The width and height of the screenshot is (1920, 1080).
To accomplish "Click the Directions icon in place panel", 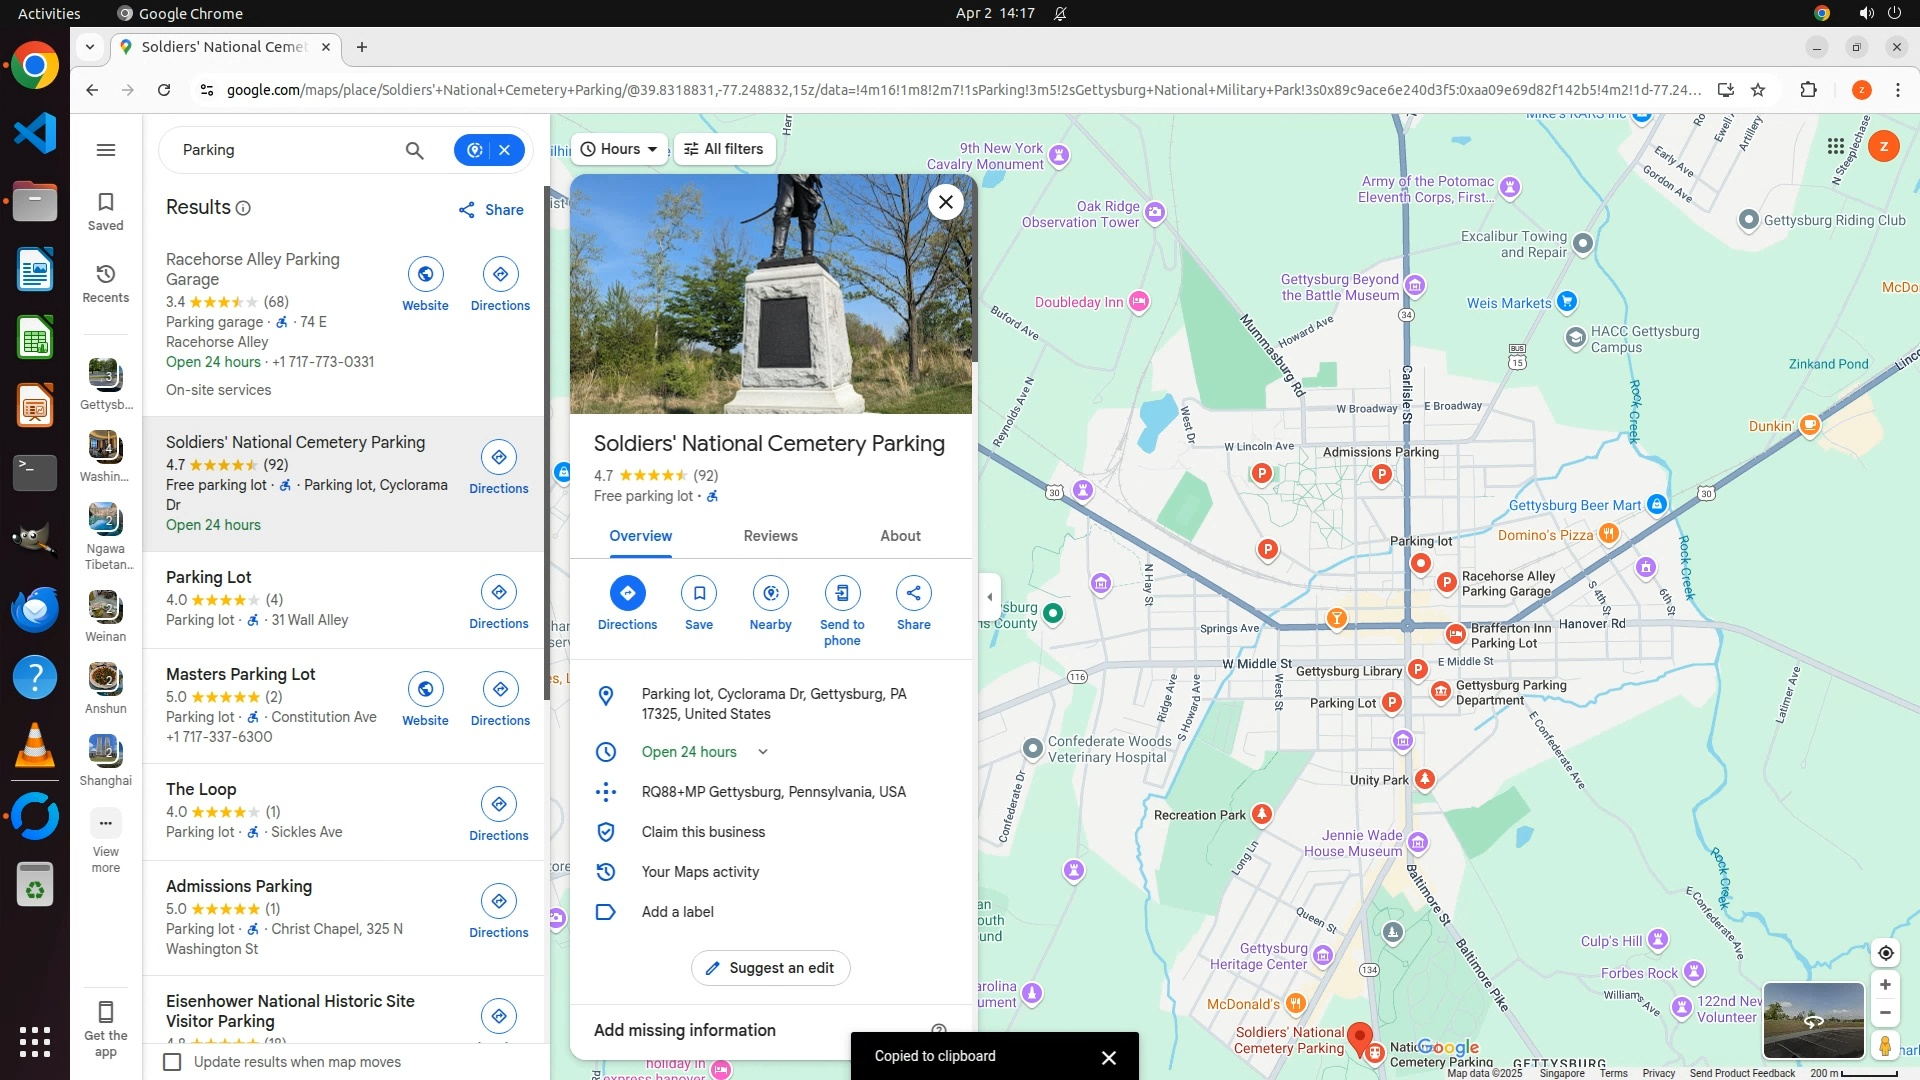I will [627, 593].
